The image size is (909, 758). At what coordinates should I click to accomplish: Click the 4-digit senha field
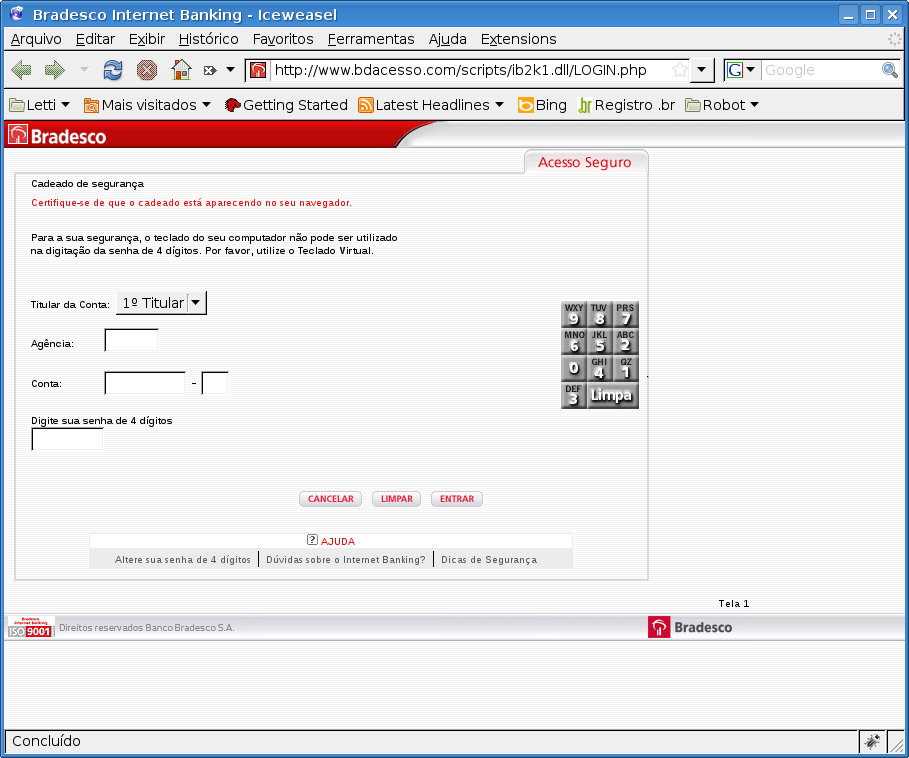67,439
